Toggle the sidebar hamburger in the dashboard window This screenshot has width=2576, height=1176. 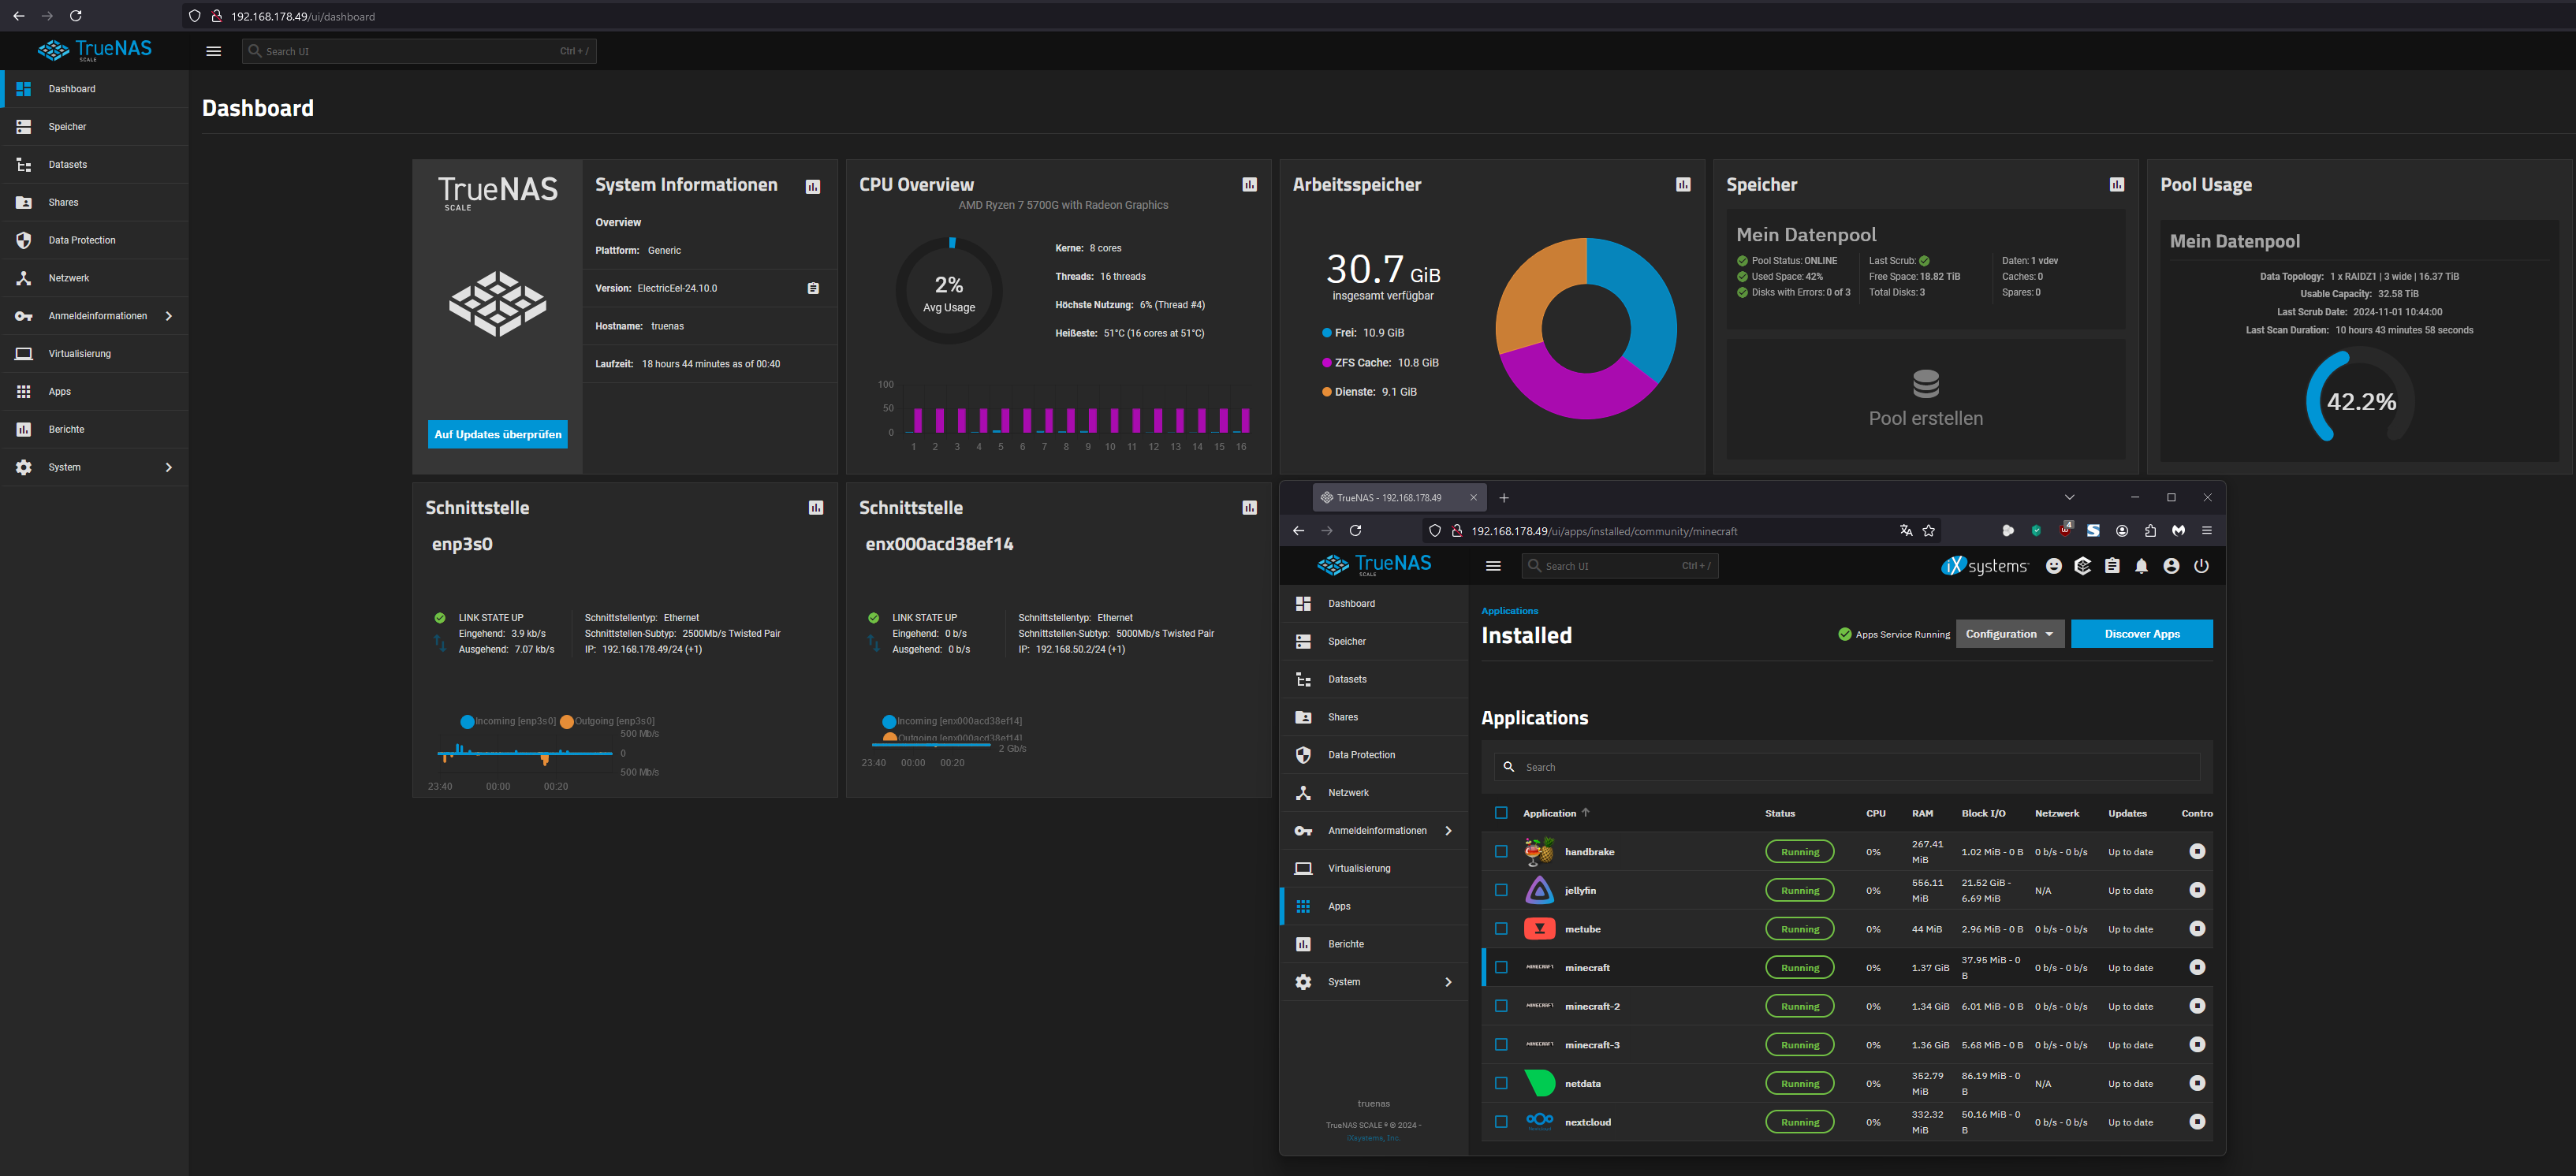coord(213,51)
